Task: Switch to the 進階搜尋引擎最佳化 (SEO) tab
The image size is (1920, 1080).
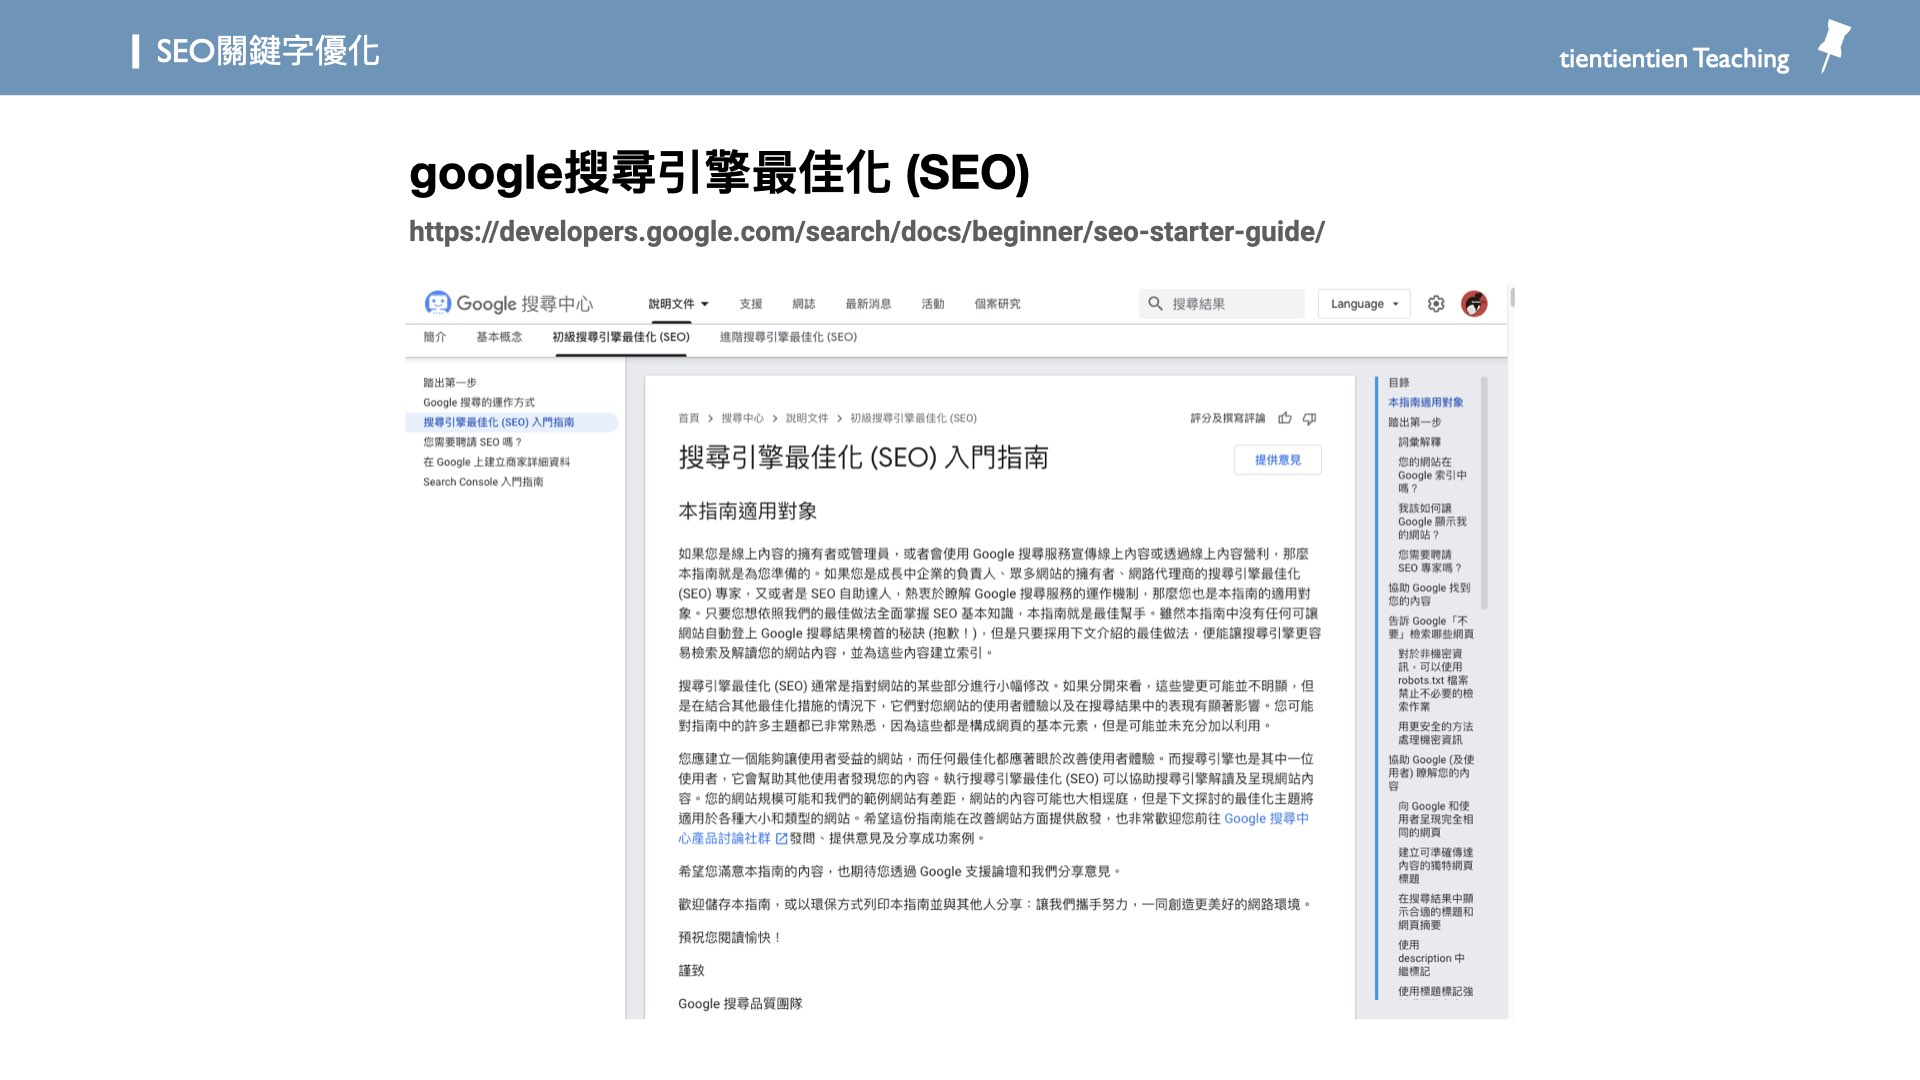Action: click(x=786, y=338)
